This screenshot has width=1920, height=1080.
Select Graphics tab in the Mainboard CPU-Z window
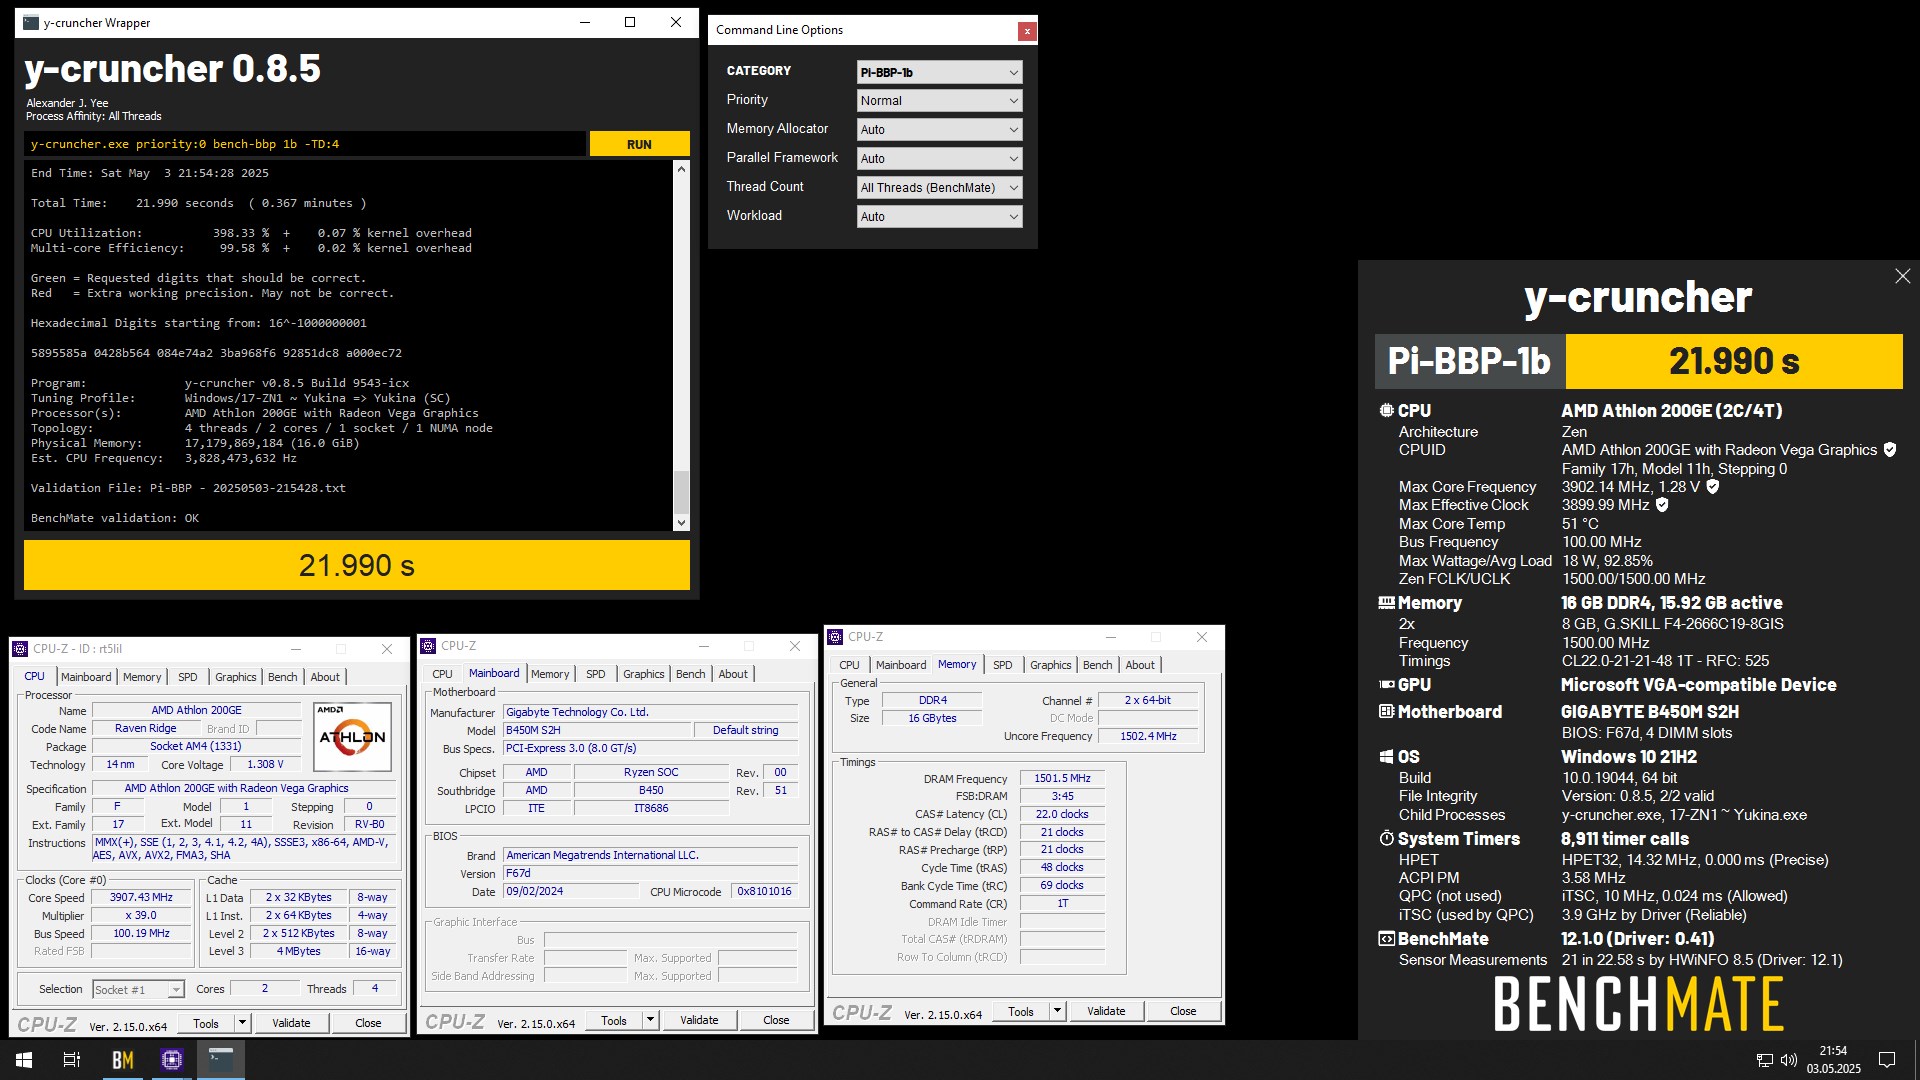click(644, 674)
